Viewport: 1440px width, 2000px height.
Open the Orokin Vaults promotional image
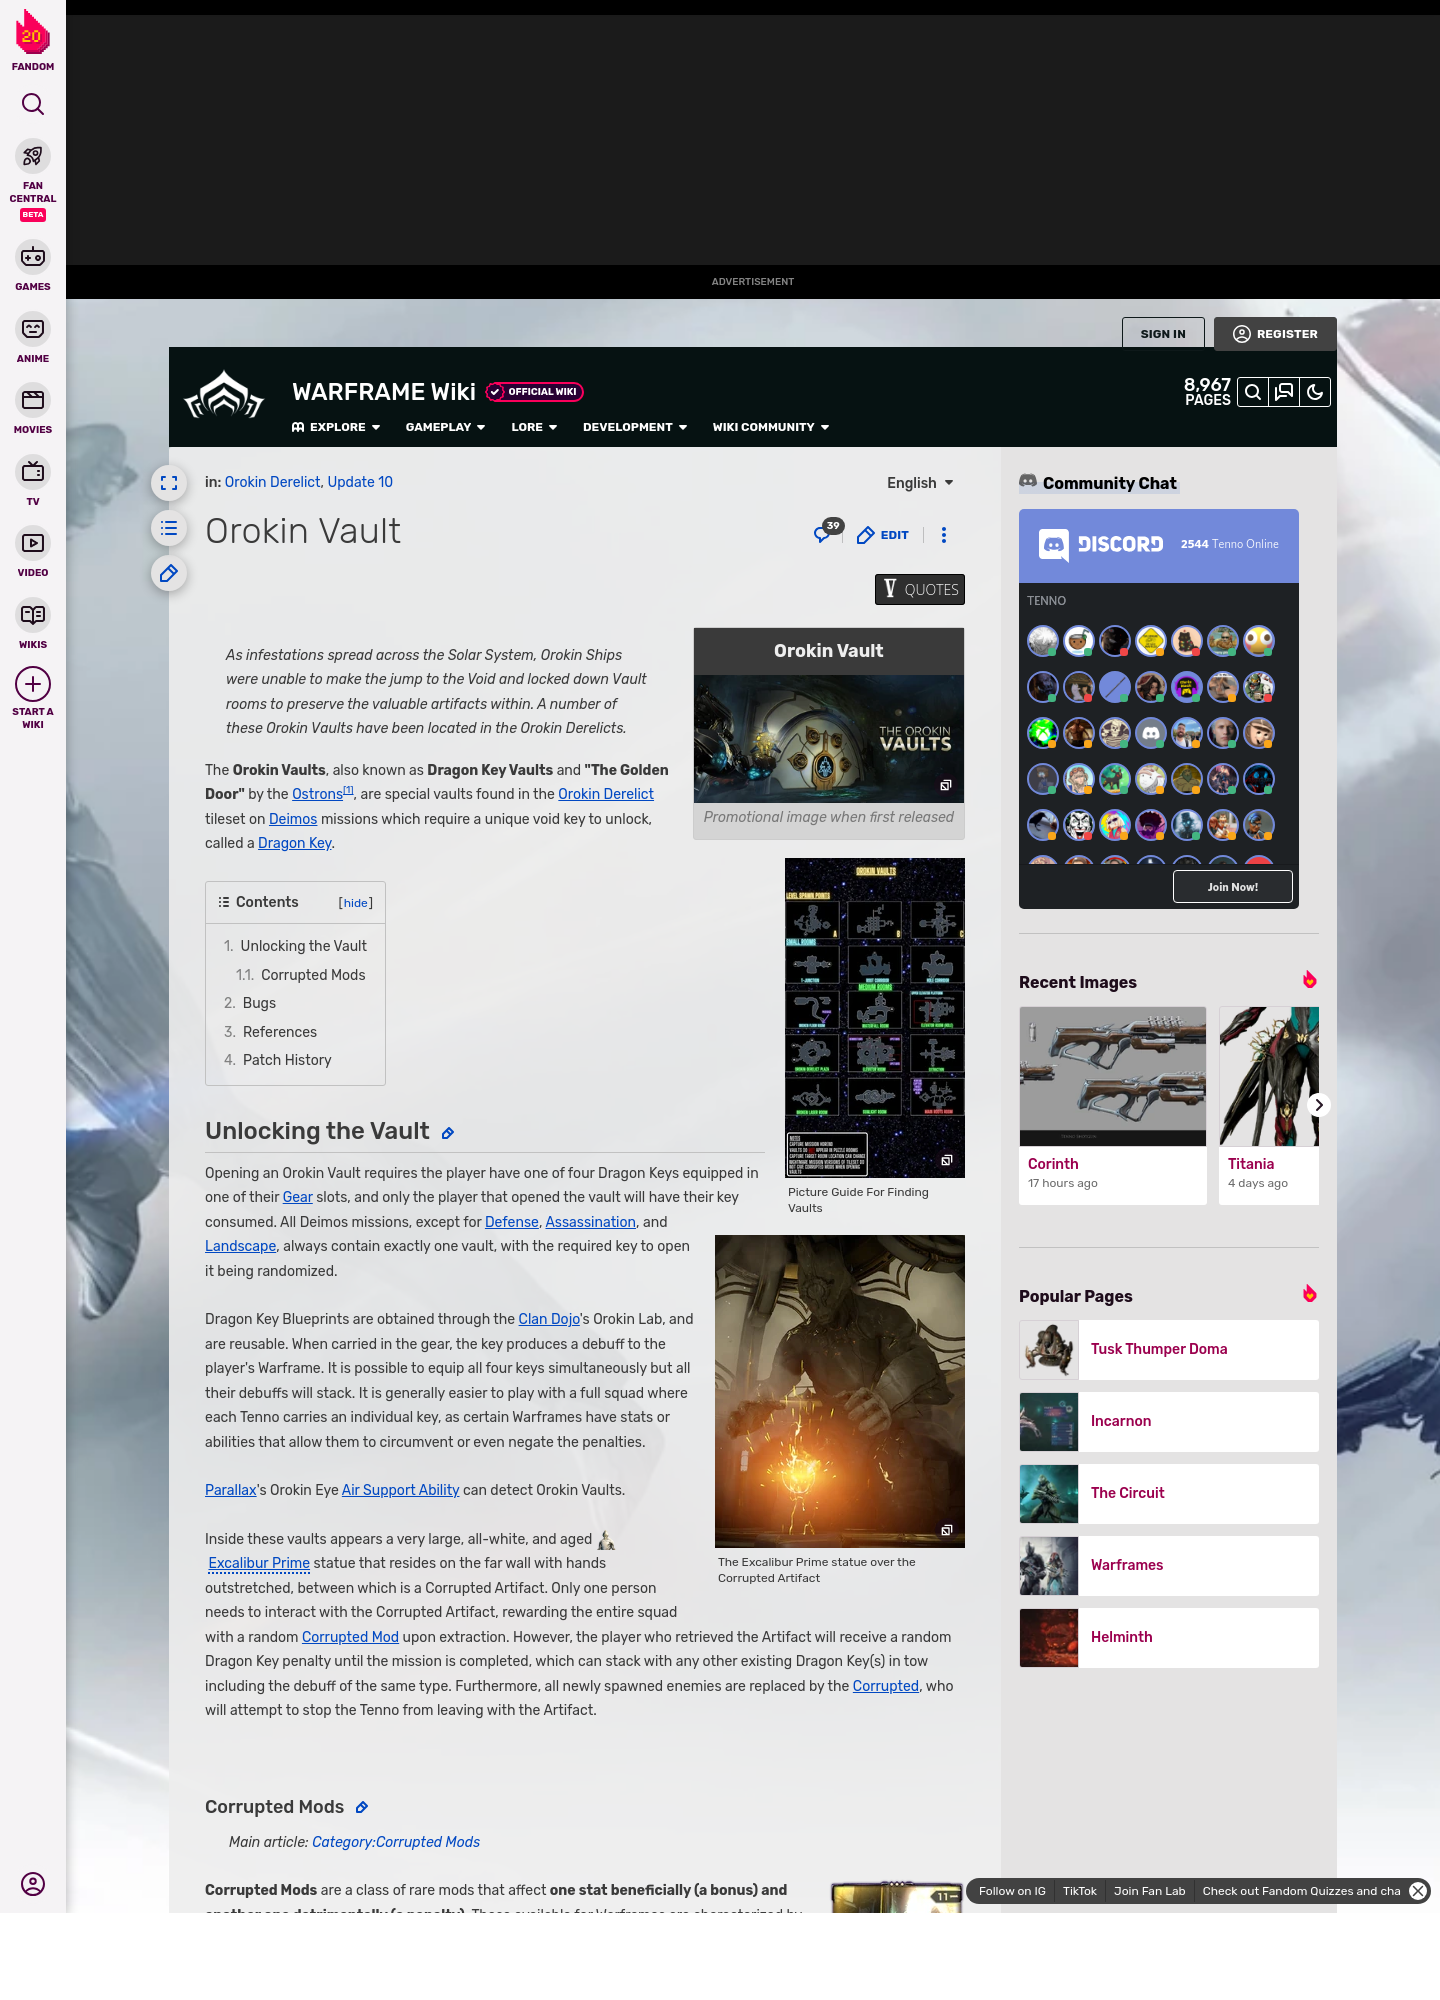click(829, 739)
